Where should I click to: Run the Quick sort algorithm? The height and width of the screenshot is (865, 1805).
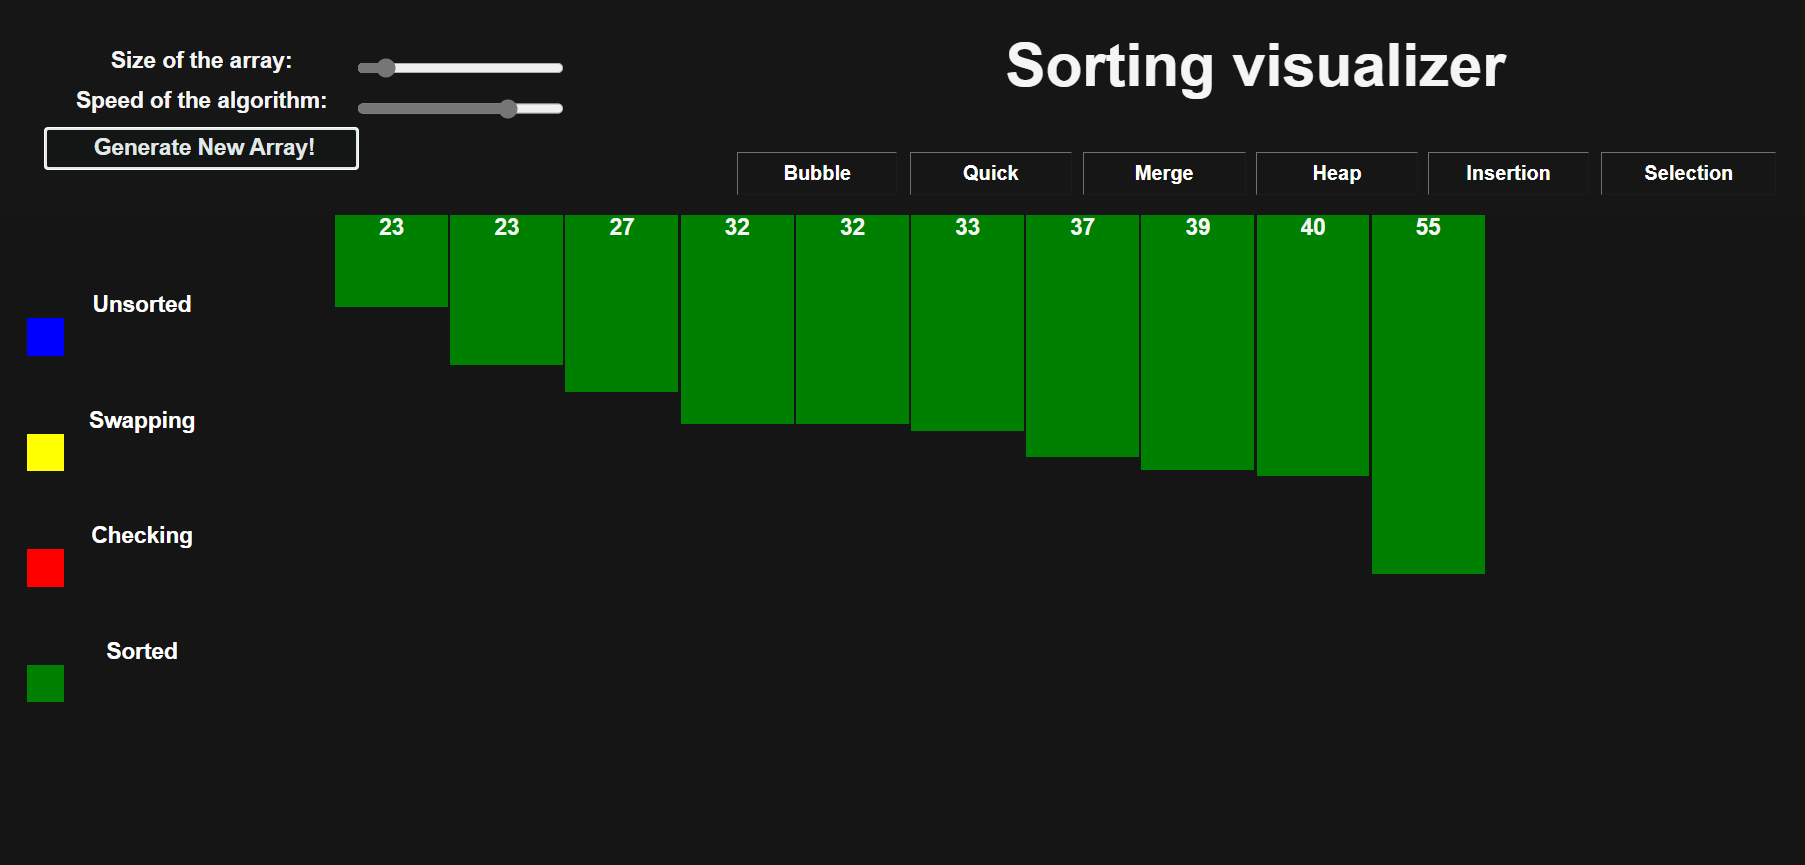click(990, 173)
